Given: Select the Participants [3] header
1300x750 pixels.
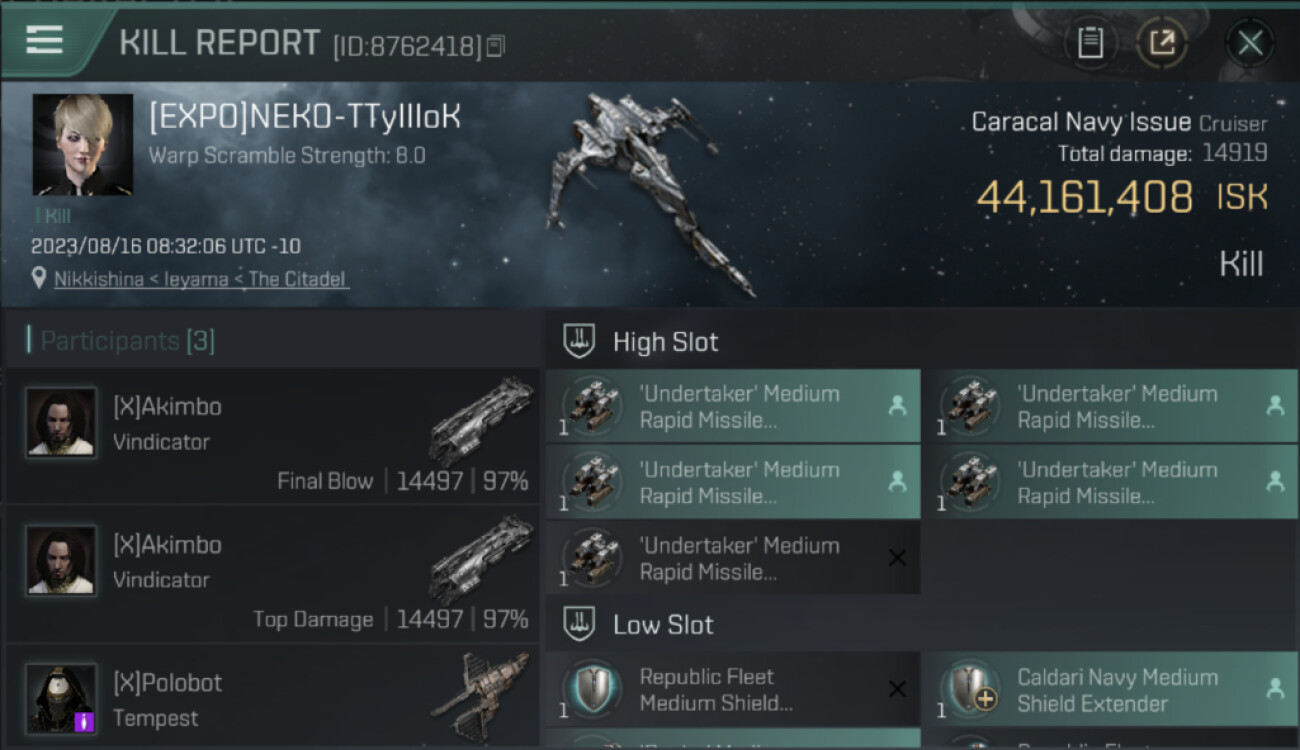Looking at the screenshot, I should [x=127, y=341].
